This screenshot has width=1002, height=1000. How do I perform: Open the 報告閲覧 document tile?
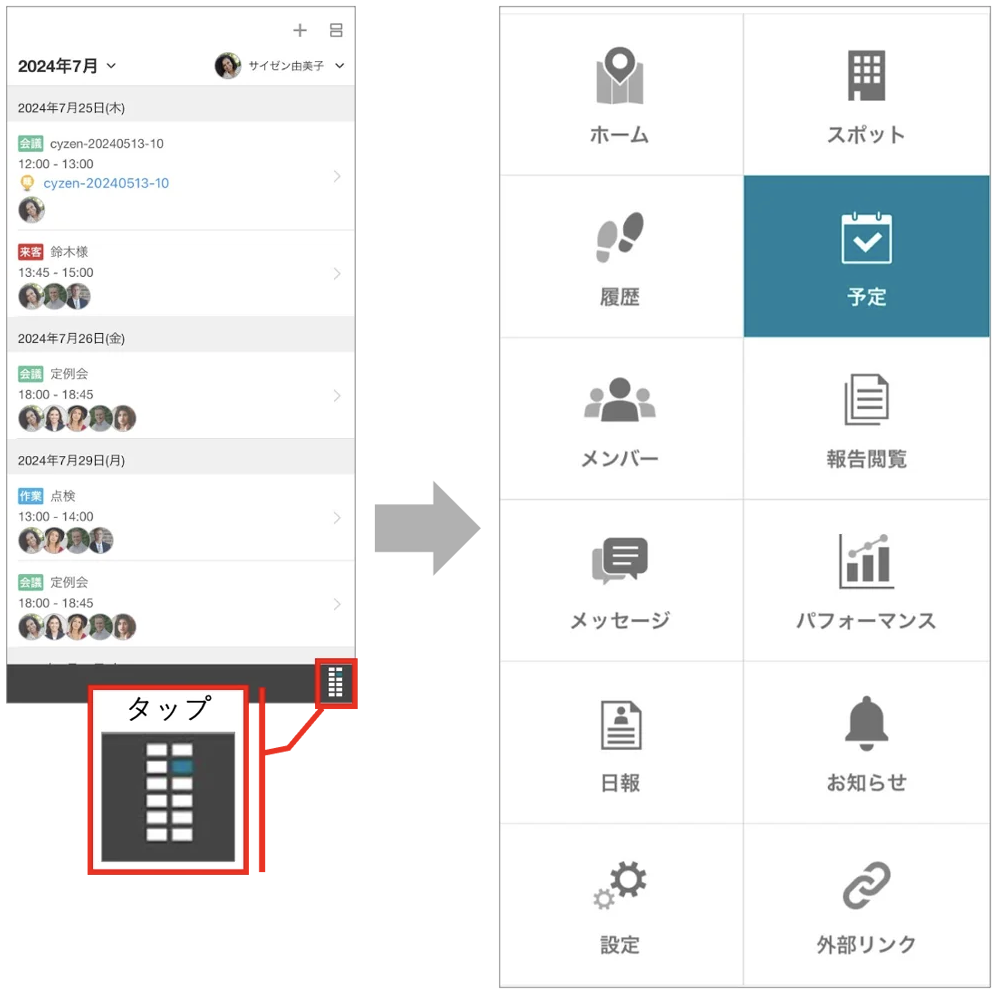point(866,419)
